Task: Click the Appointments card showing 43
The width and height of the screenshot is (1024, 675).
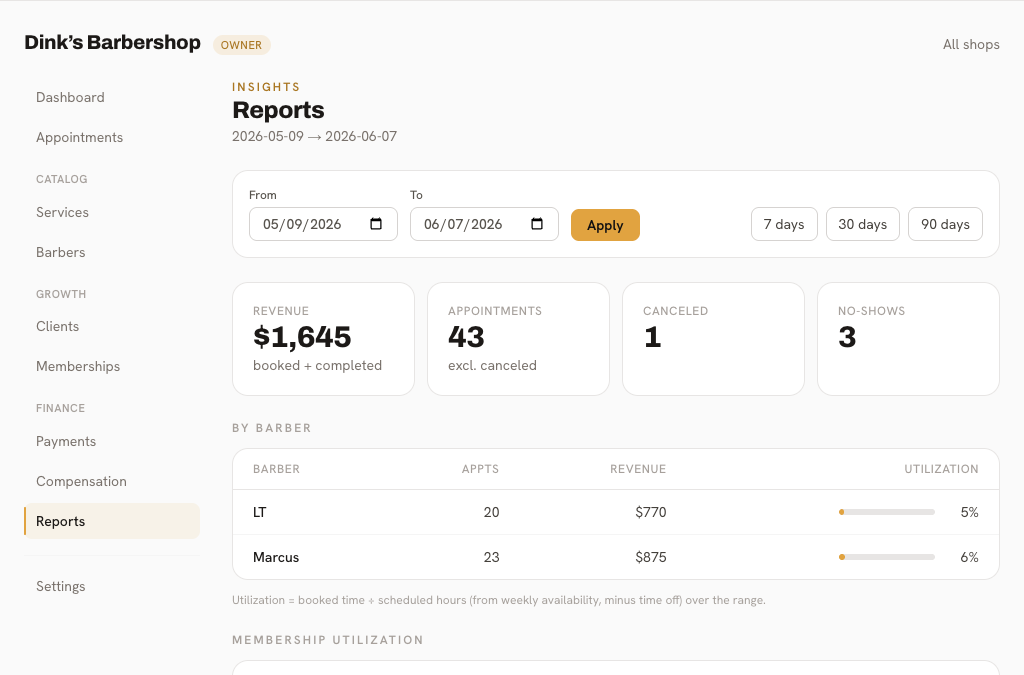Action: pos(519,339)
